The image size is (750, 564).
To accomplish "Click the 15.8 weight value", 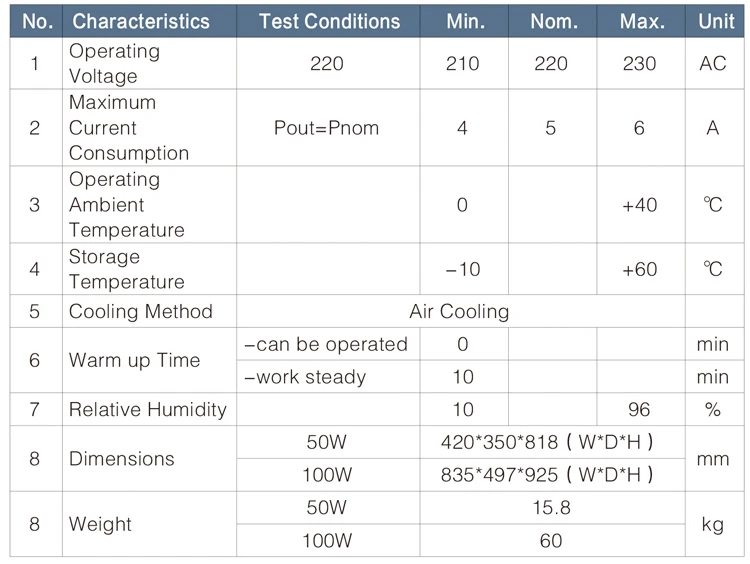I will (x=551, y=508).
